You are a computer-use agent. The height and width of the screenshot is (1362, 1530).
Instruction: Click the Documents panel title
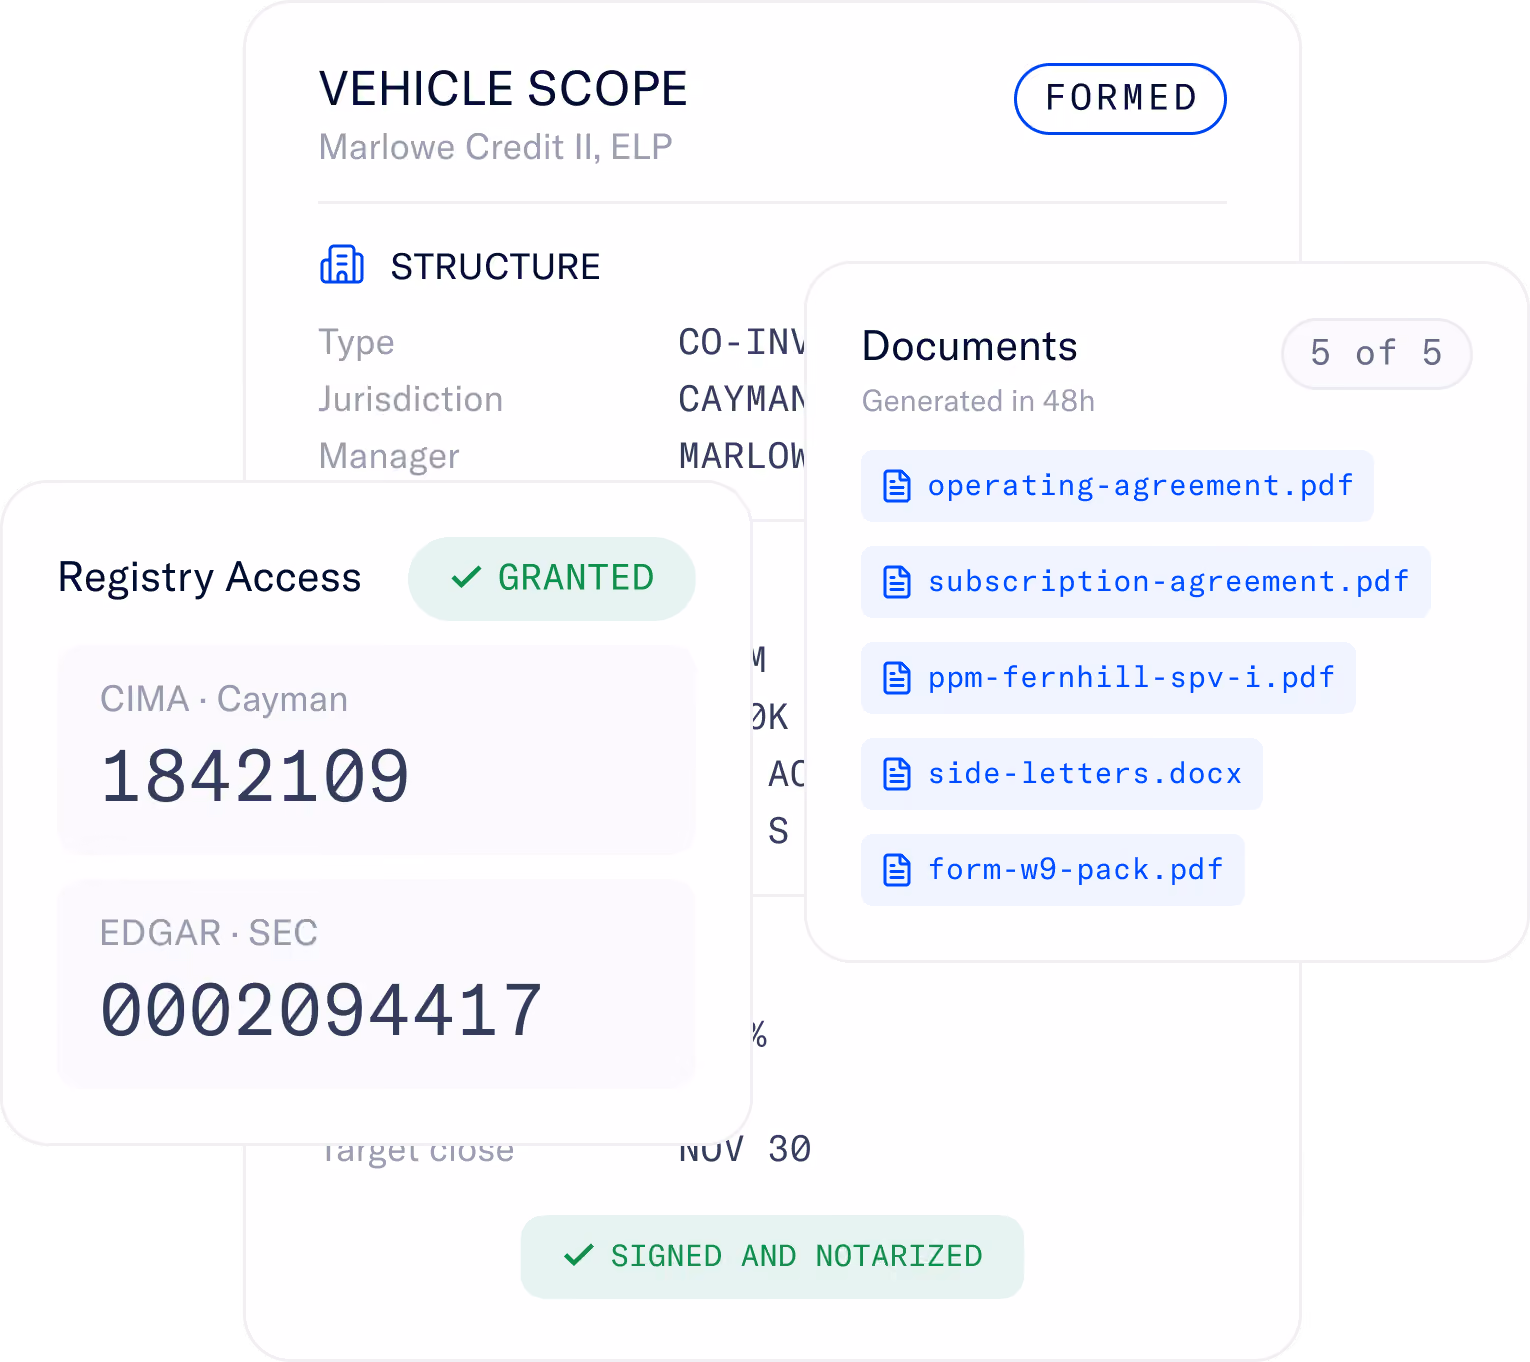coord(970,346)
